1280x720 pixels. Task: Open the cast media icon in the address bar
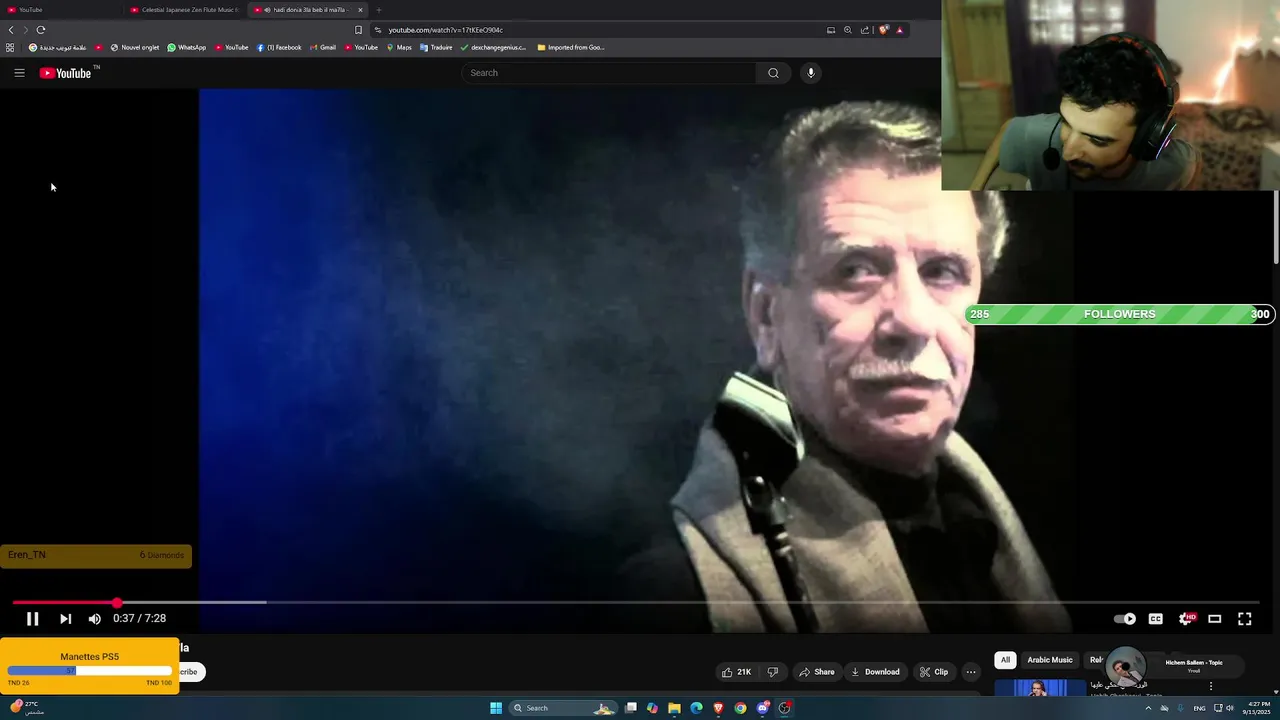830,30
